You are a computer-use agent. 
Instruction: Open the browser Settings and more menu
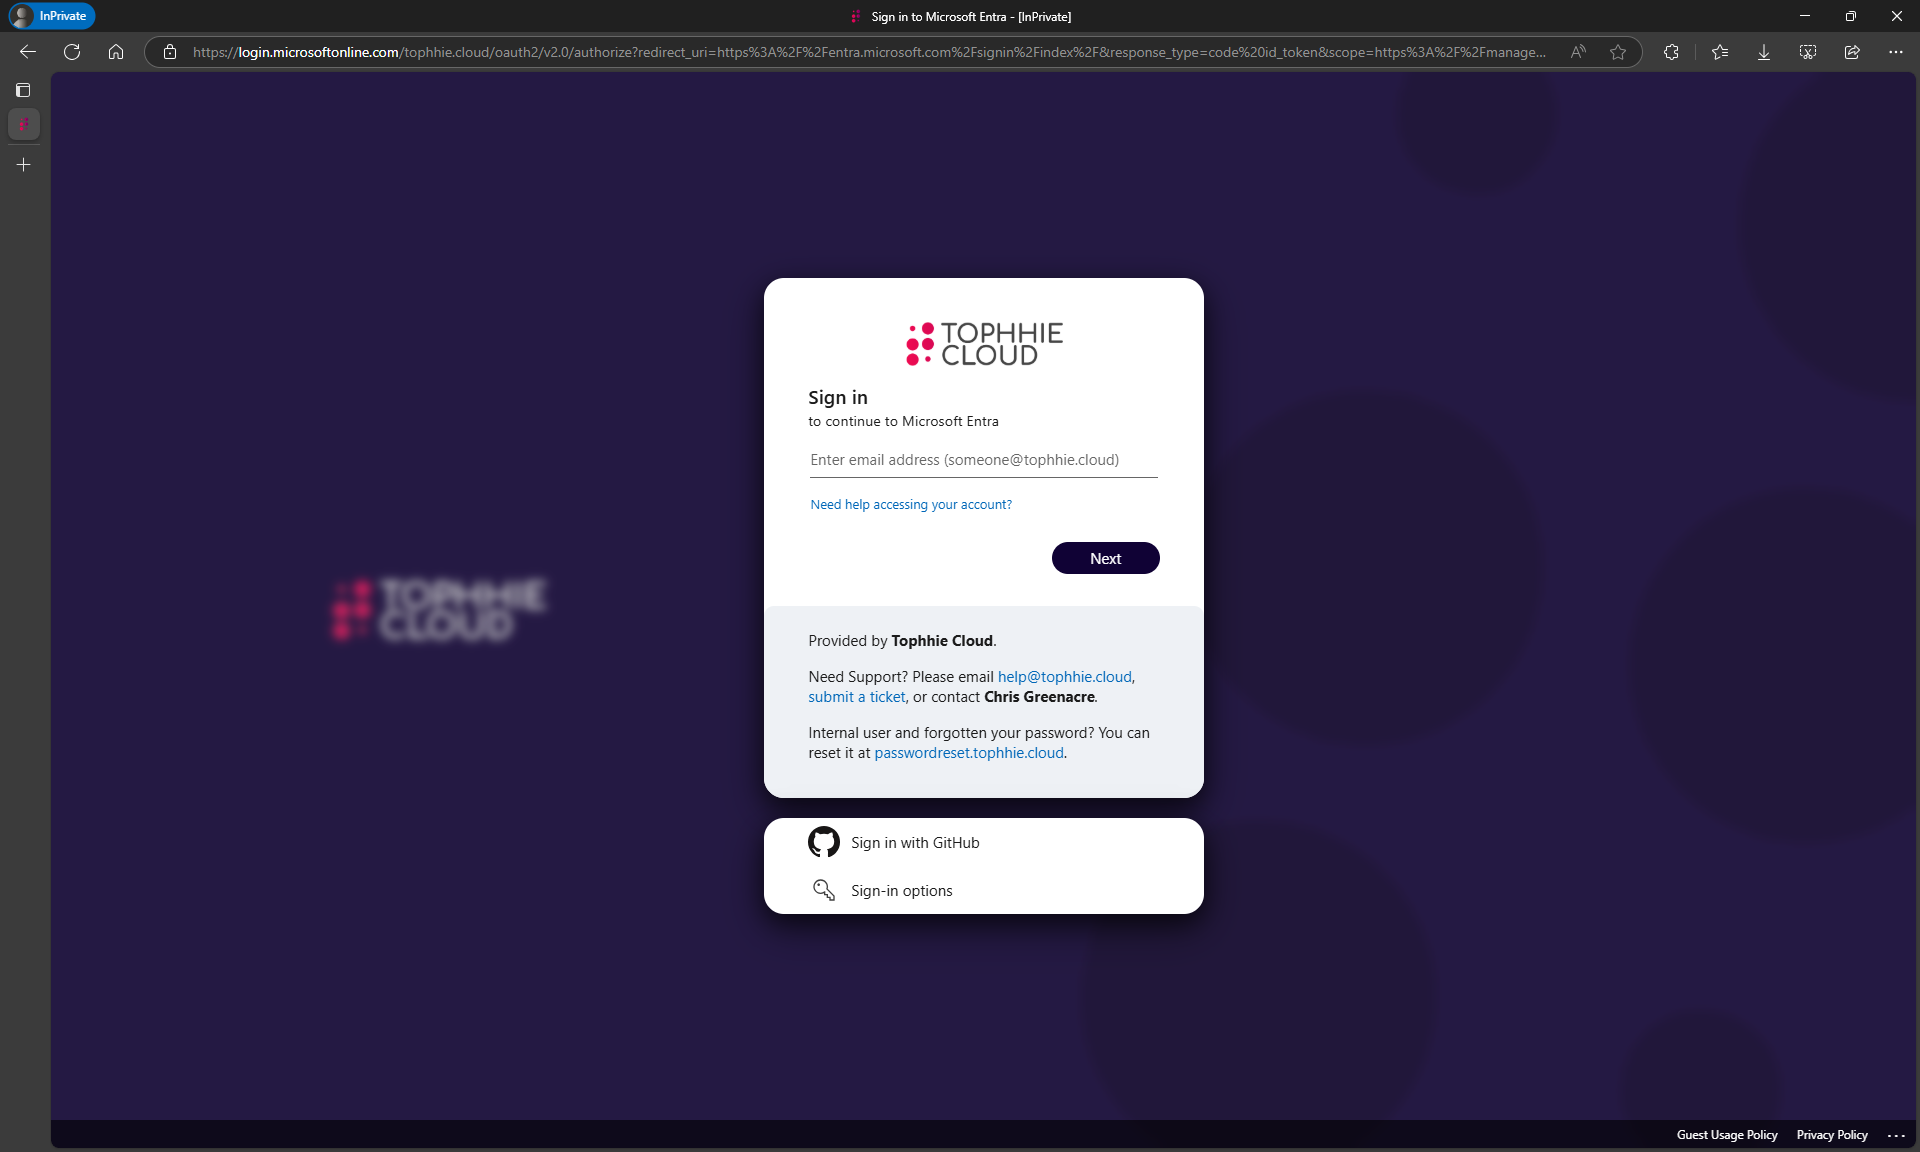(x=1896, y=52)
